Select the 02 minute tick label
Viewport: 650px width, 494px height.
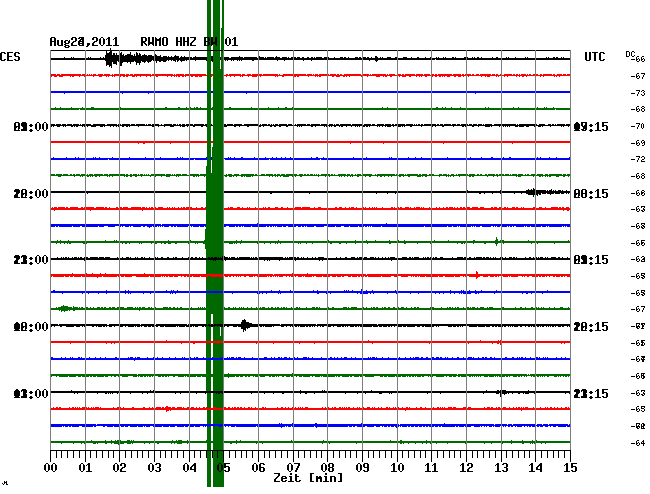coord(119,468)
